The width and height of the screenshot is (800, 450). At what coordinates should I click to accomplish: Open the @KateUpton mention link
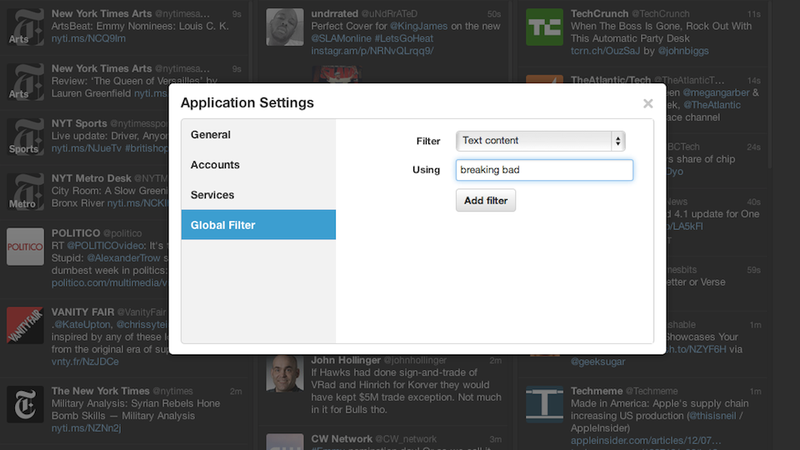pos(82,324)
